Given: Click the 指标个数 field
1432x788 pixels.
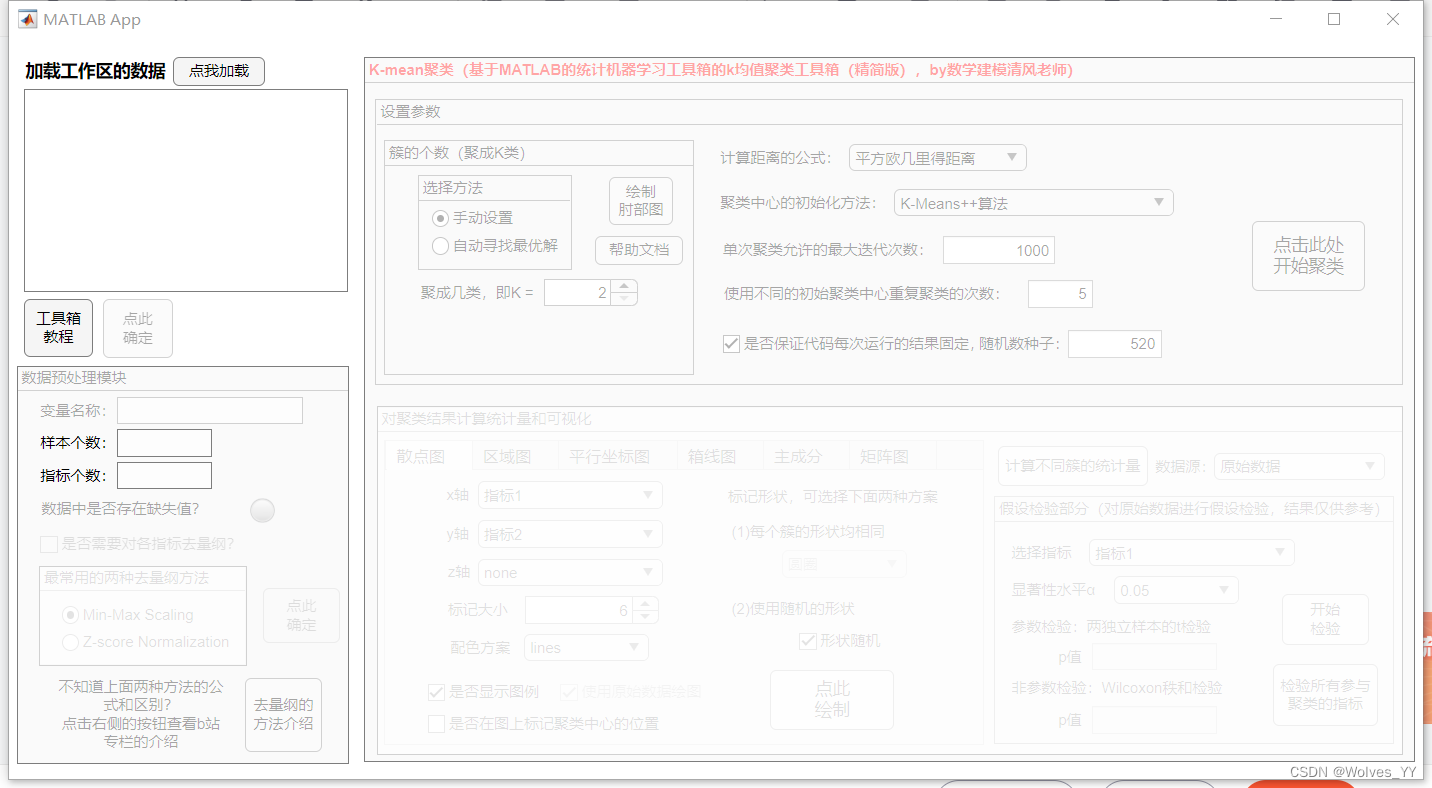Looking at the screenshot, I should coord(164,475).
